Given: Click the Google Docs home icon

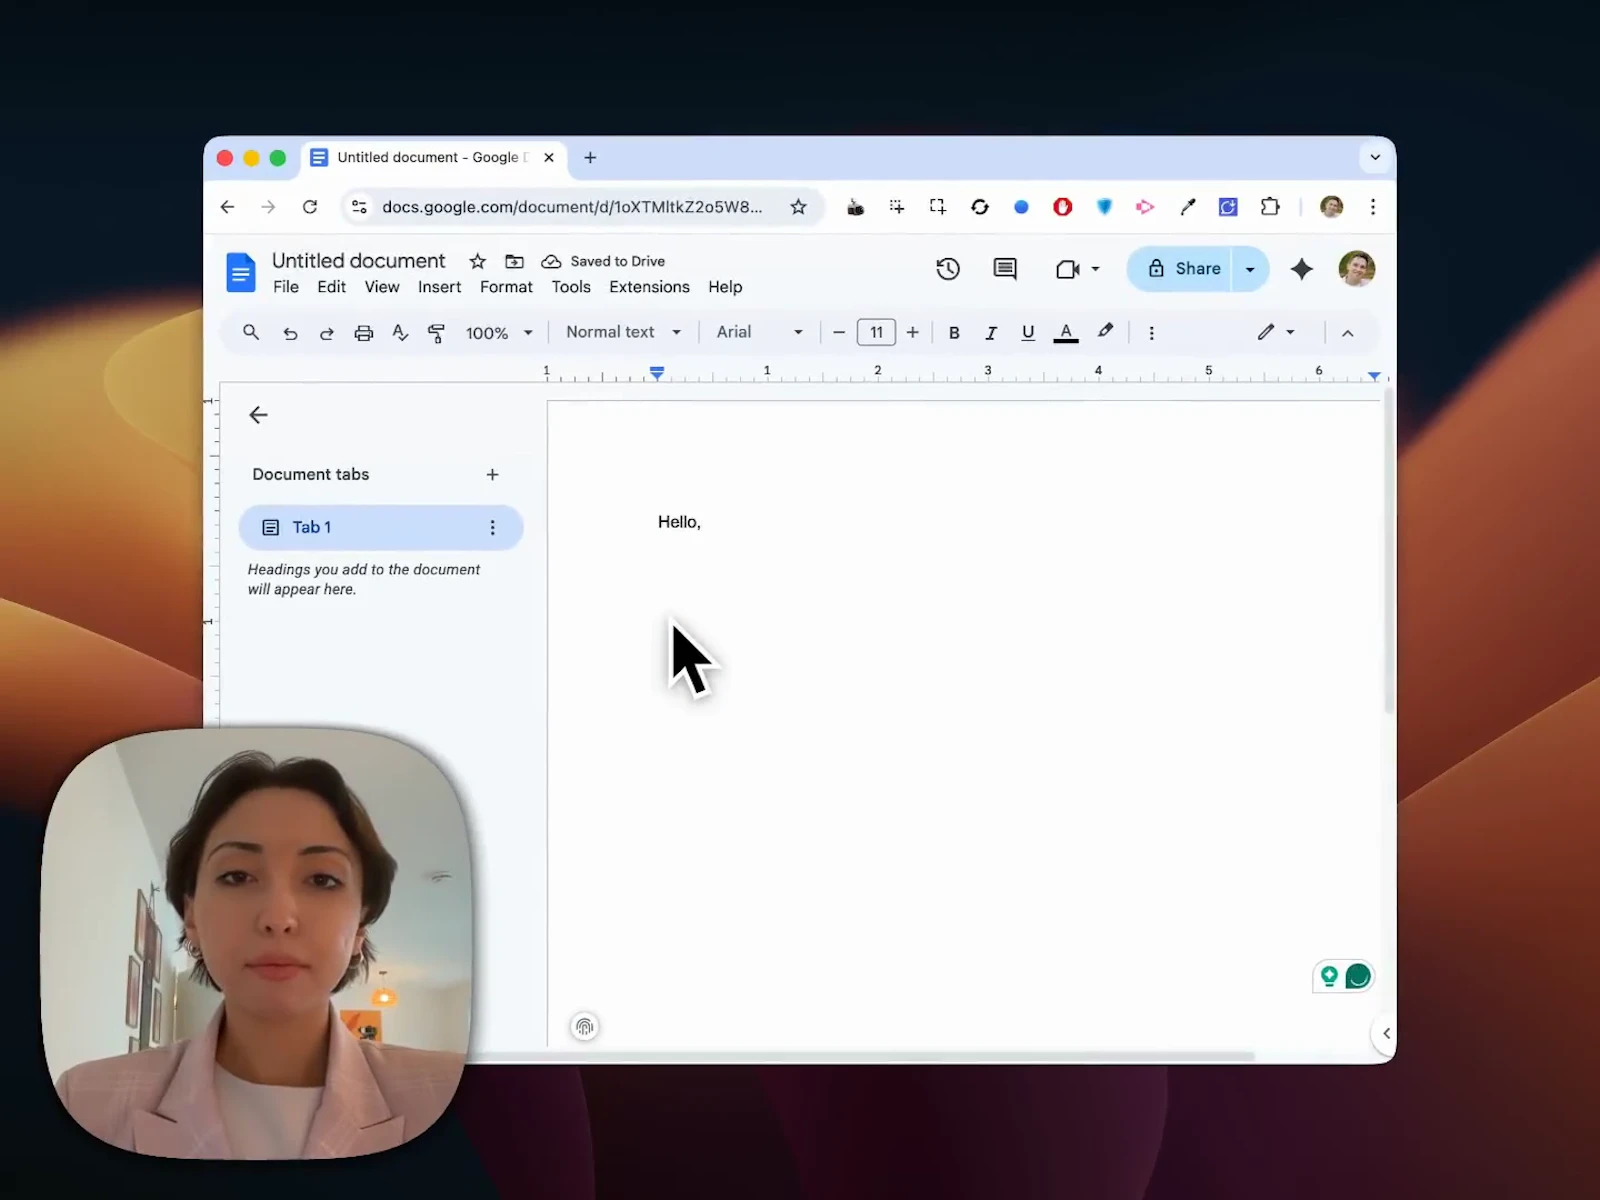Looking at the screenshot, I should 240,272.
